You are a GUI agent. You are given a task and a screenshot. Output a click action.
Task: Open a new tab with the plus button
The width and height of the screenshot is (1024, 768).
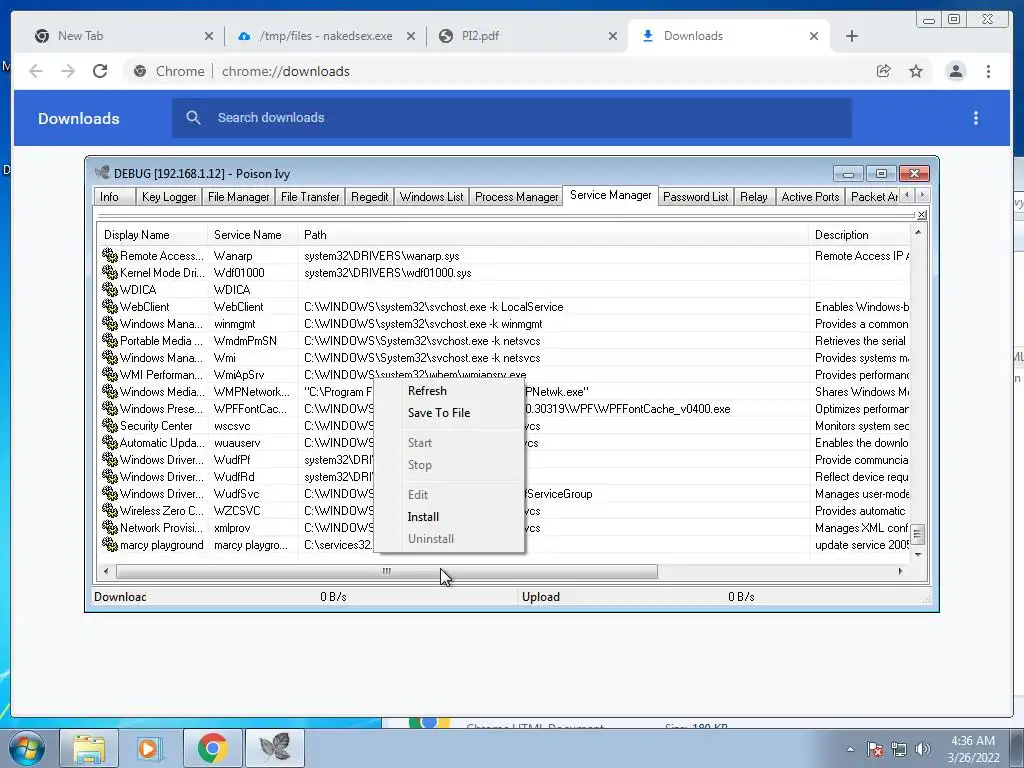[x=852, y=36]
